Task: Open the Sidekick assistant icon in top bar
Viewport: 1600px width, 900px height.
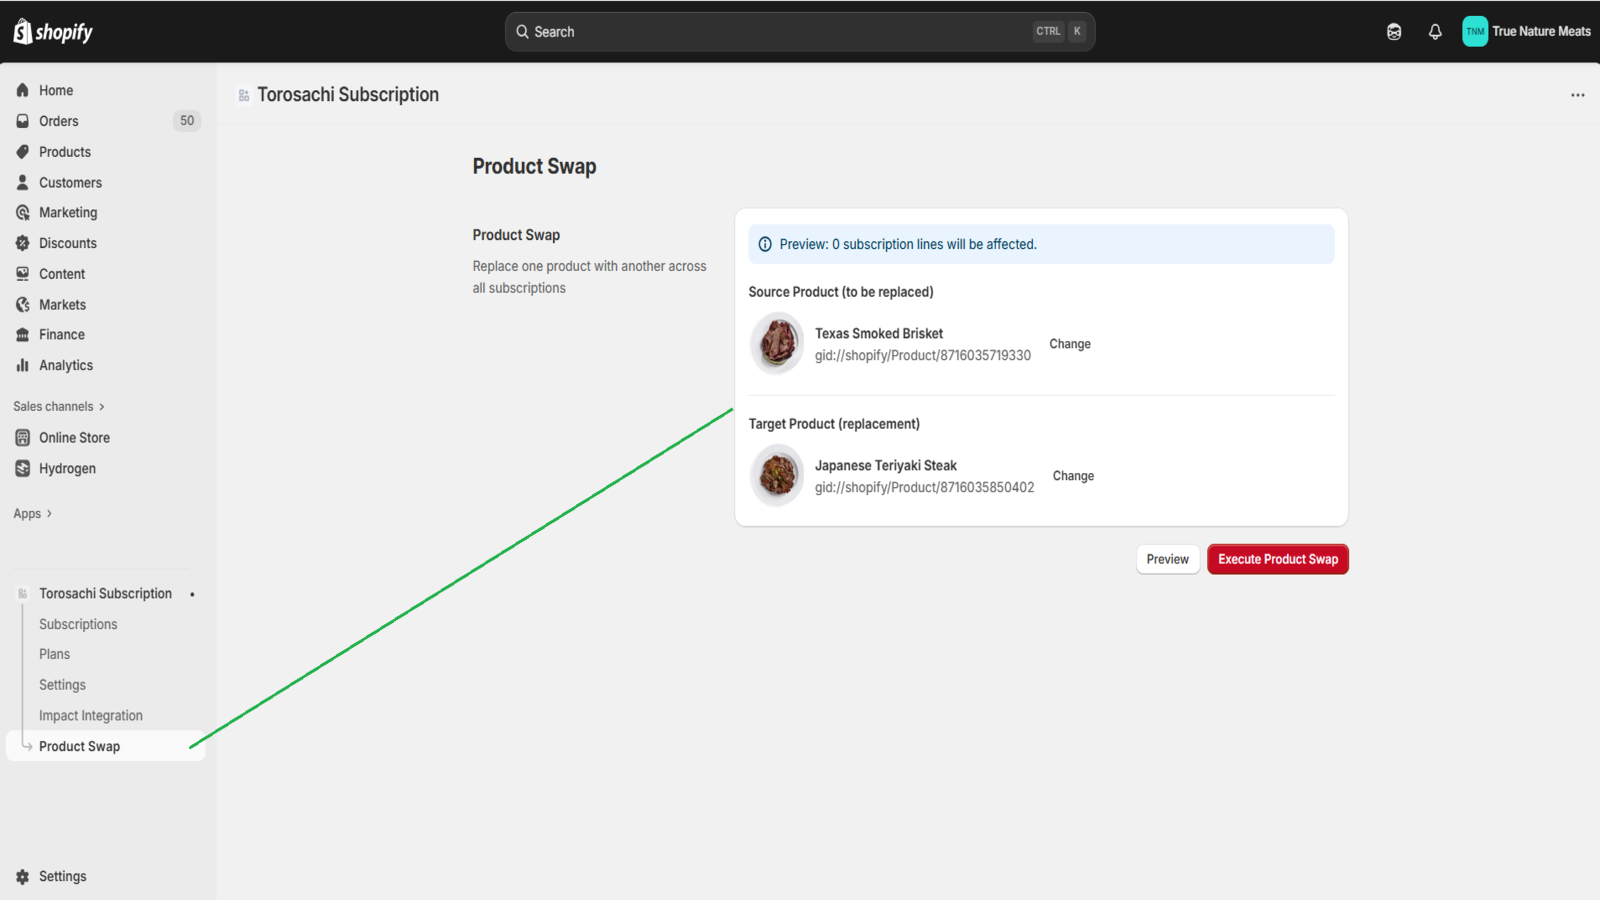Action: 1394,32
